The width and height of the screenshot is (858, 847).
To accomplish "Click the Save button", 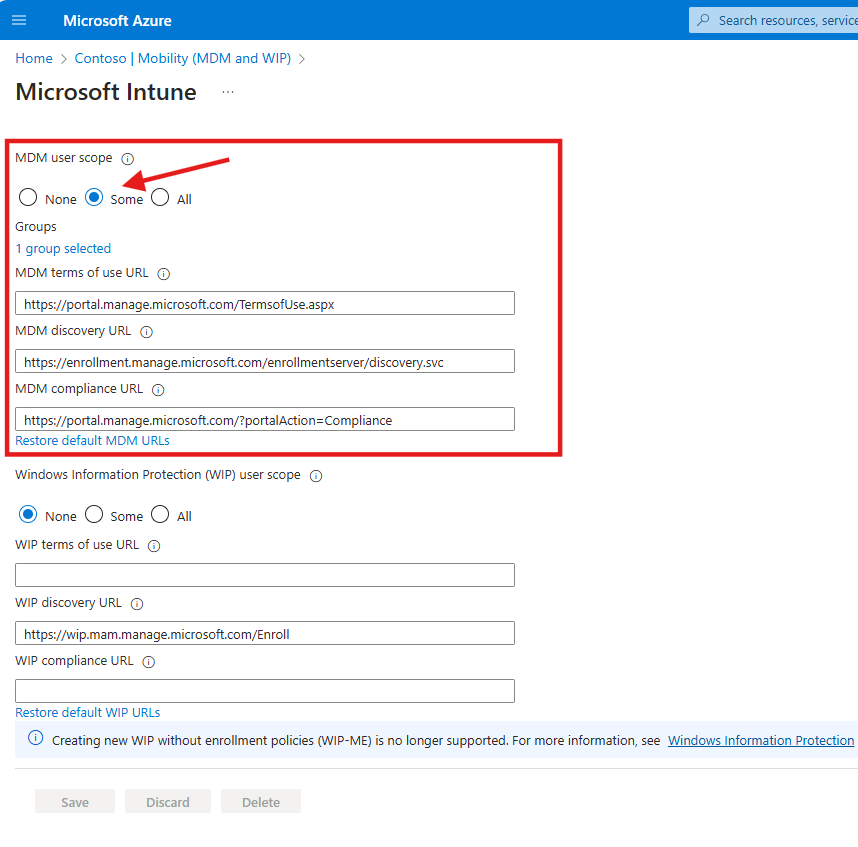I will point(75,802).
